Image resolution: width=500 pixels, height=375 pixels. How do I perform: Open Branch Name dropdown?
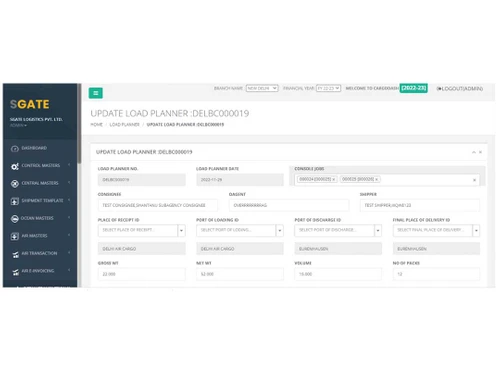(262, 88)
